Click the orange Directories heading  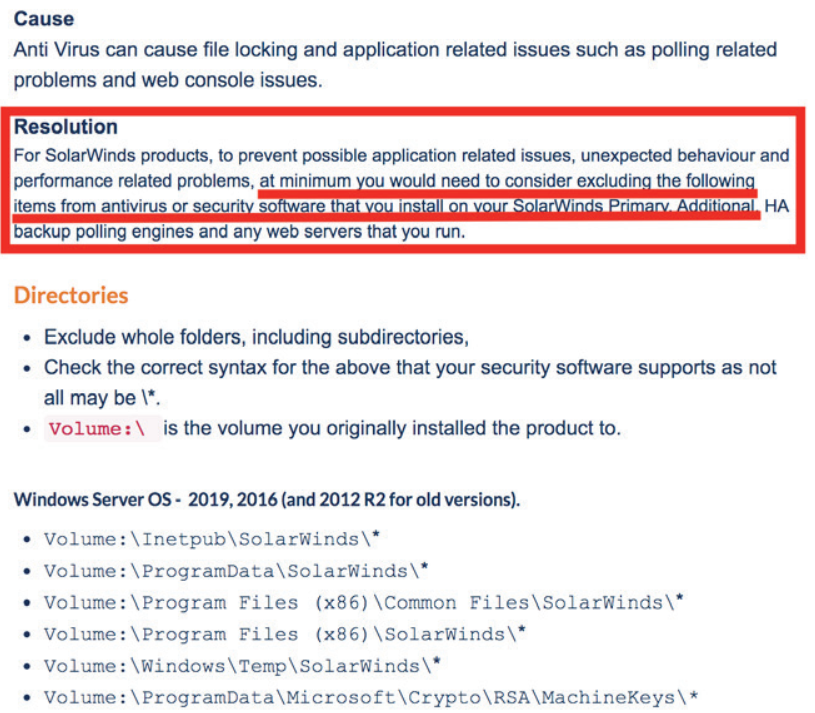coord(71,296)
